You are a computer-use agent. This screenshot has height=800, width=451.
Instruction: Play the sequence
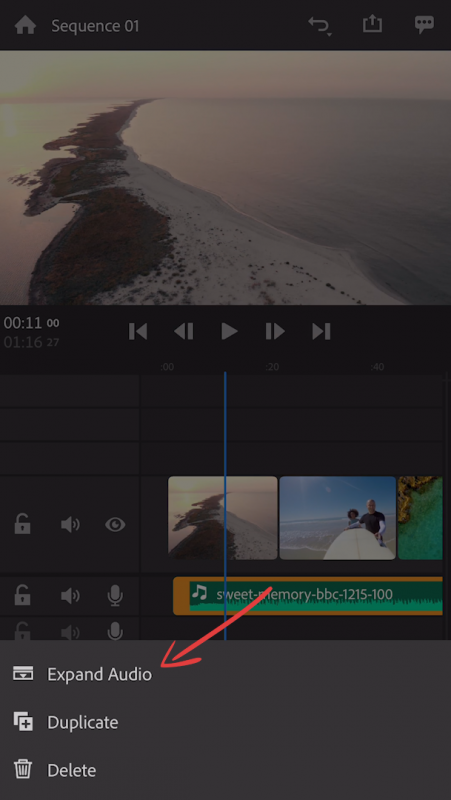click(230, 332)
